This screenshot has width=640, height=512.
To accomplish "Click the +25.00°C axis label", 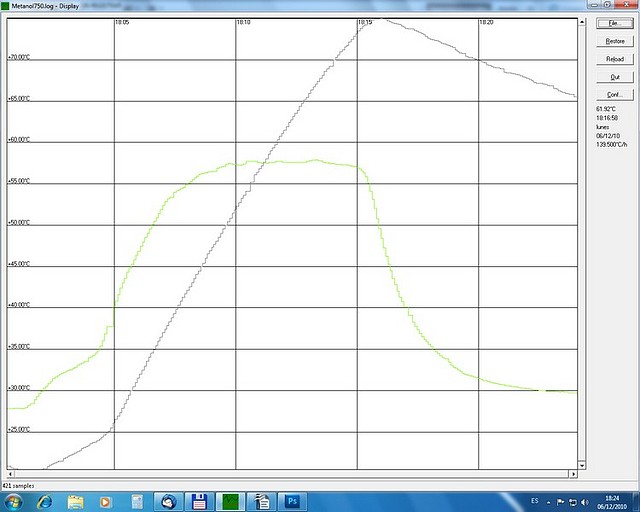I will tap(19, 430).
